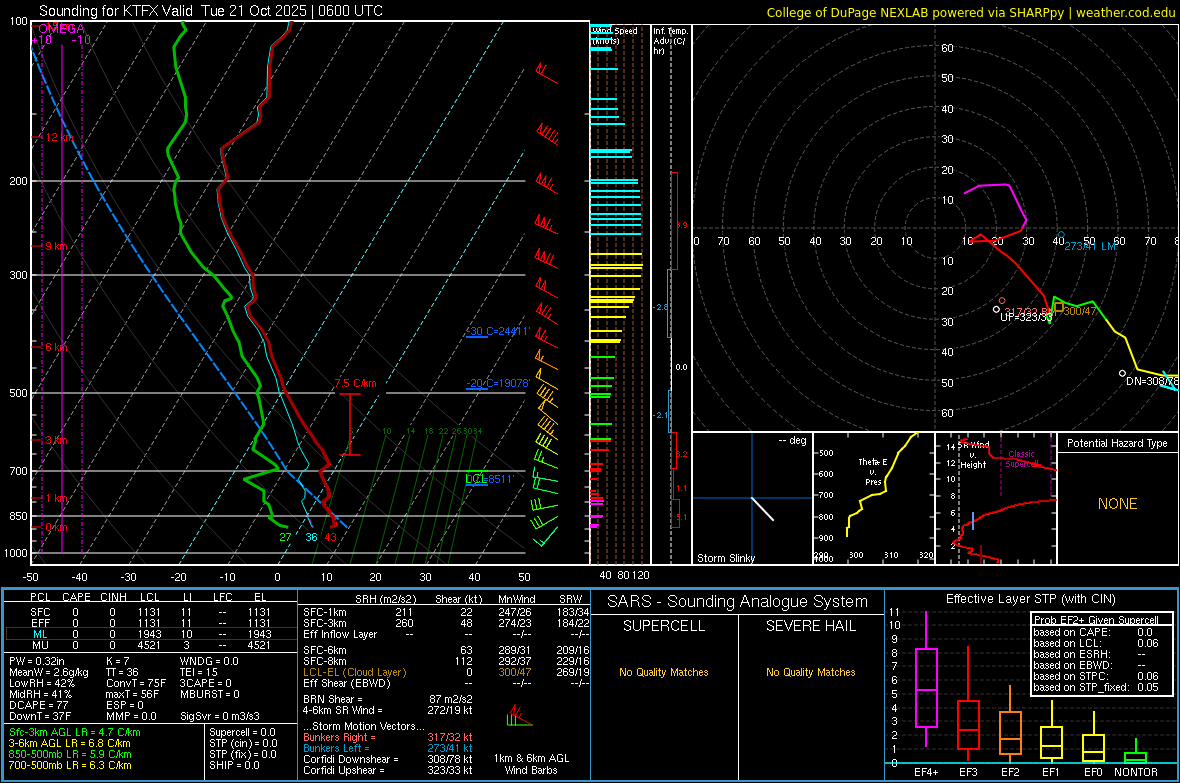Click the MeanW = 2.6g/kg value
The image size is (1180, 783).
click(x=49, y=672)
